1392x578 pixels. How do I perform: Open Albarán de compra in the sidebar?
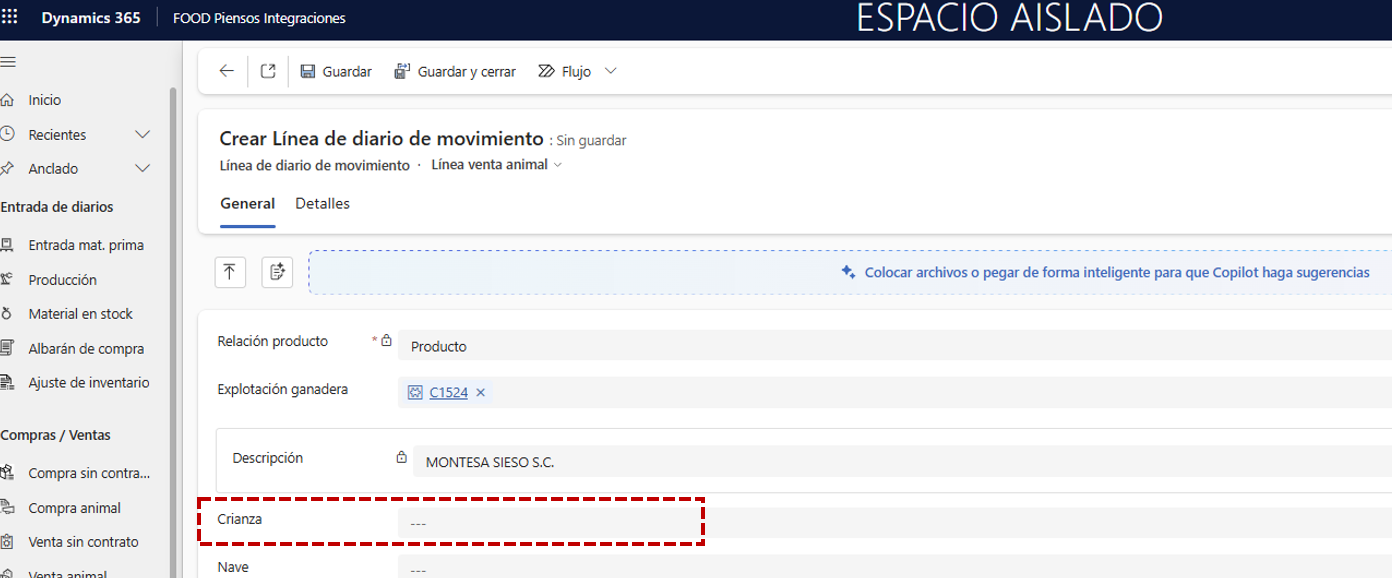point(86,349)
